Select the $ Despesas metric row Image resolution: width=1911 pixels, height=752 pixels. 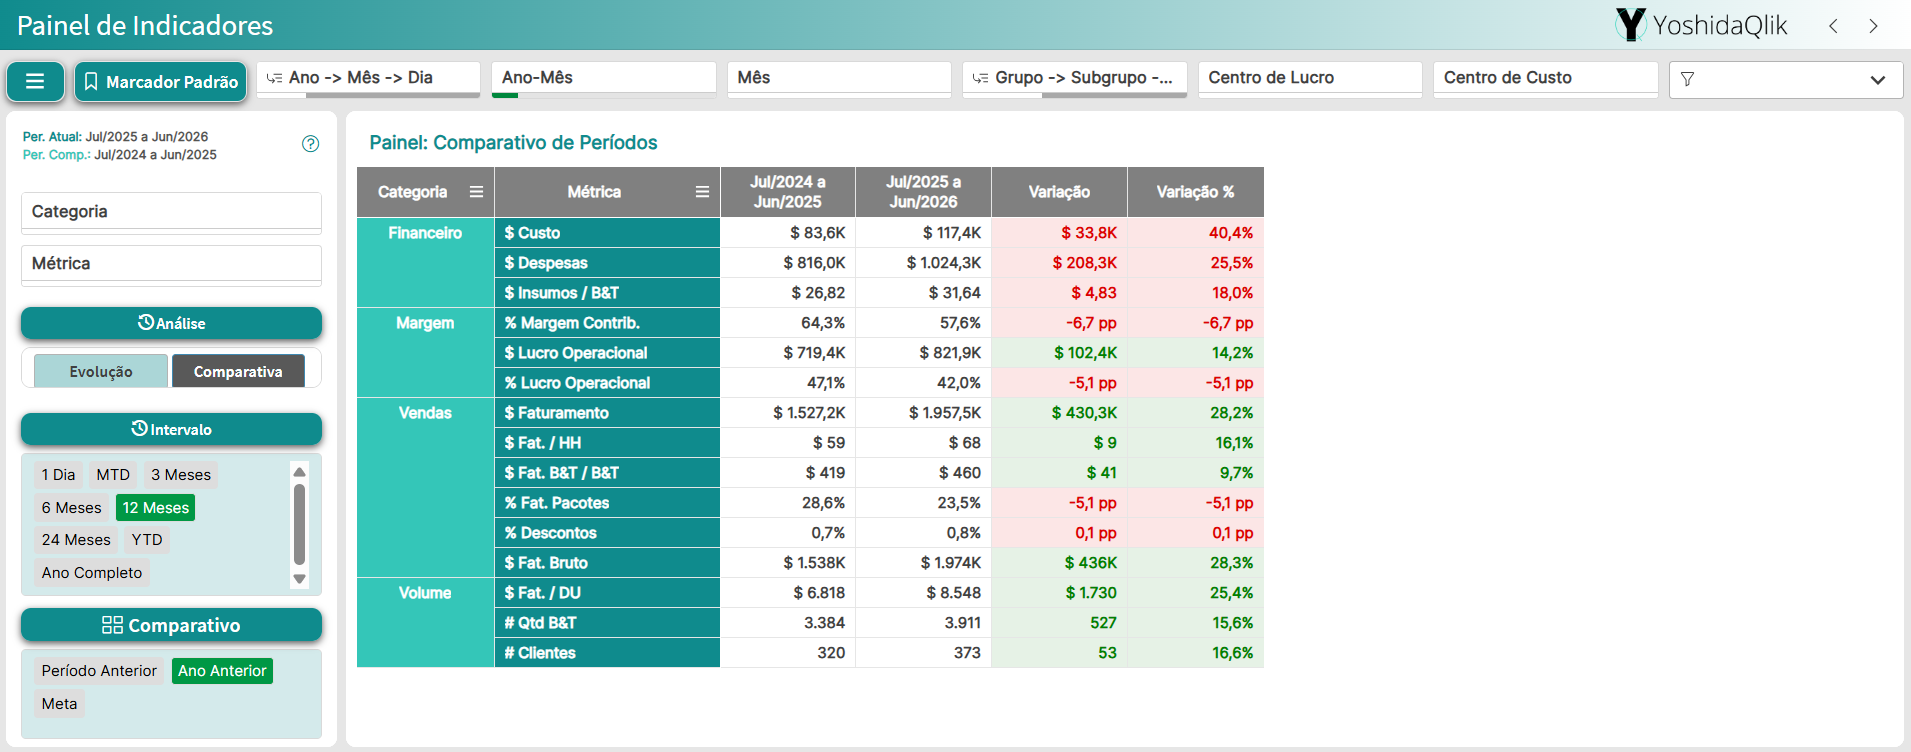tap(607, 263)
